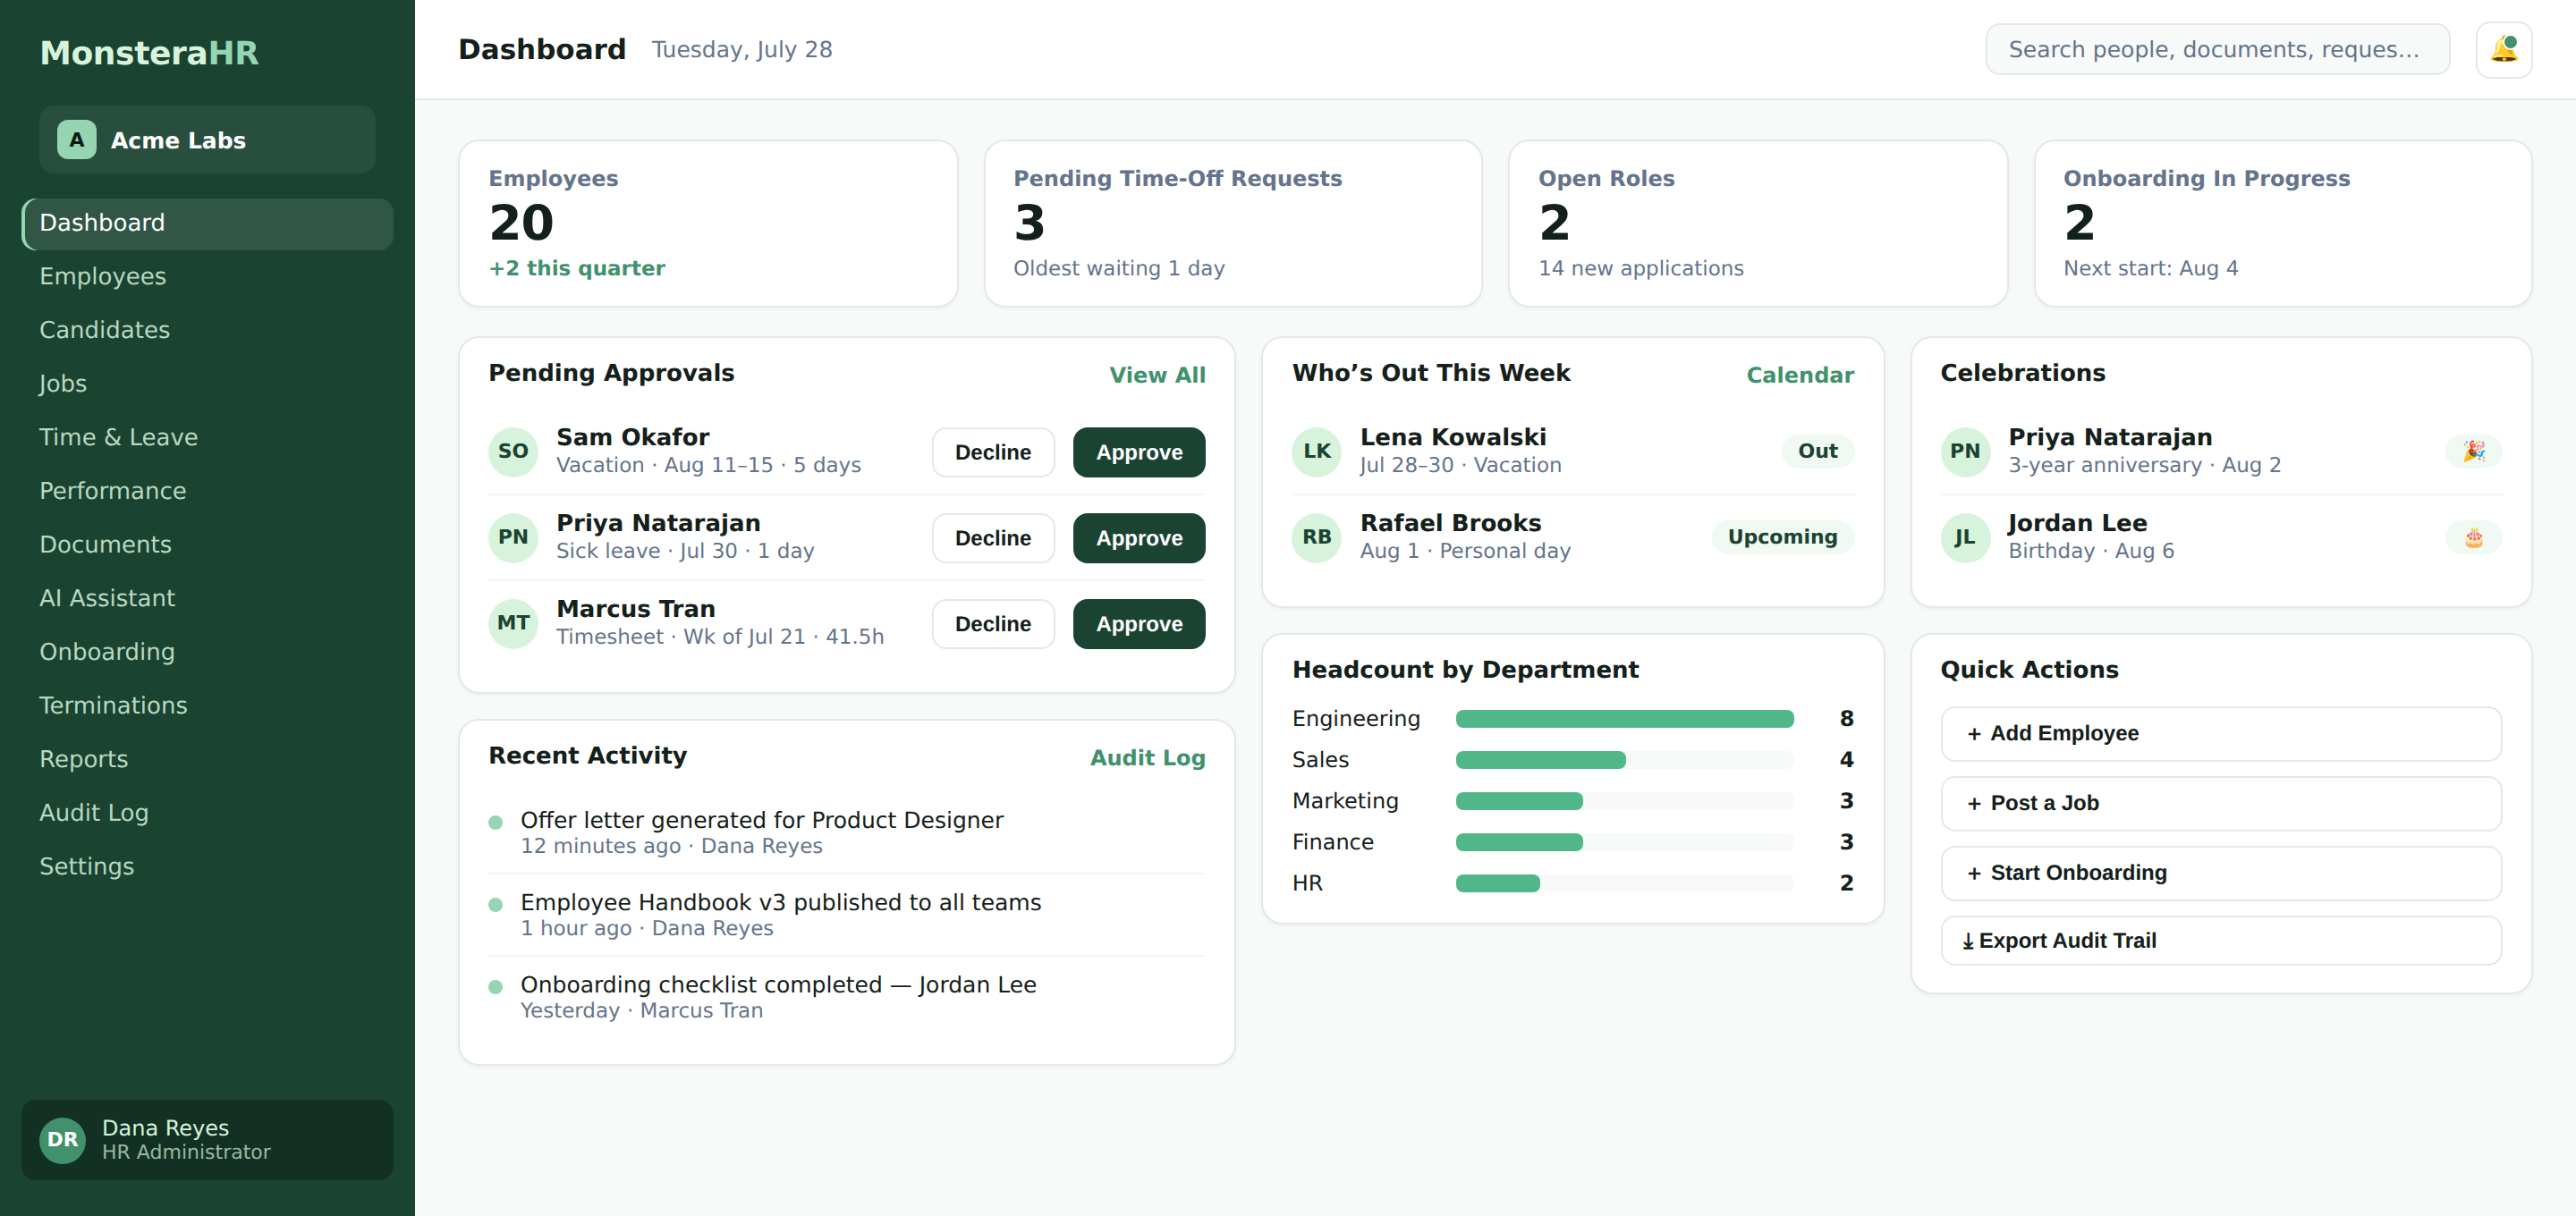The width and height of the screenshot is (2576, 1216).
Task: Open the Employees count card
Action: (x=708, y=223)
